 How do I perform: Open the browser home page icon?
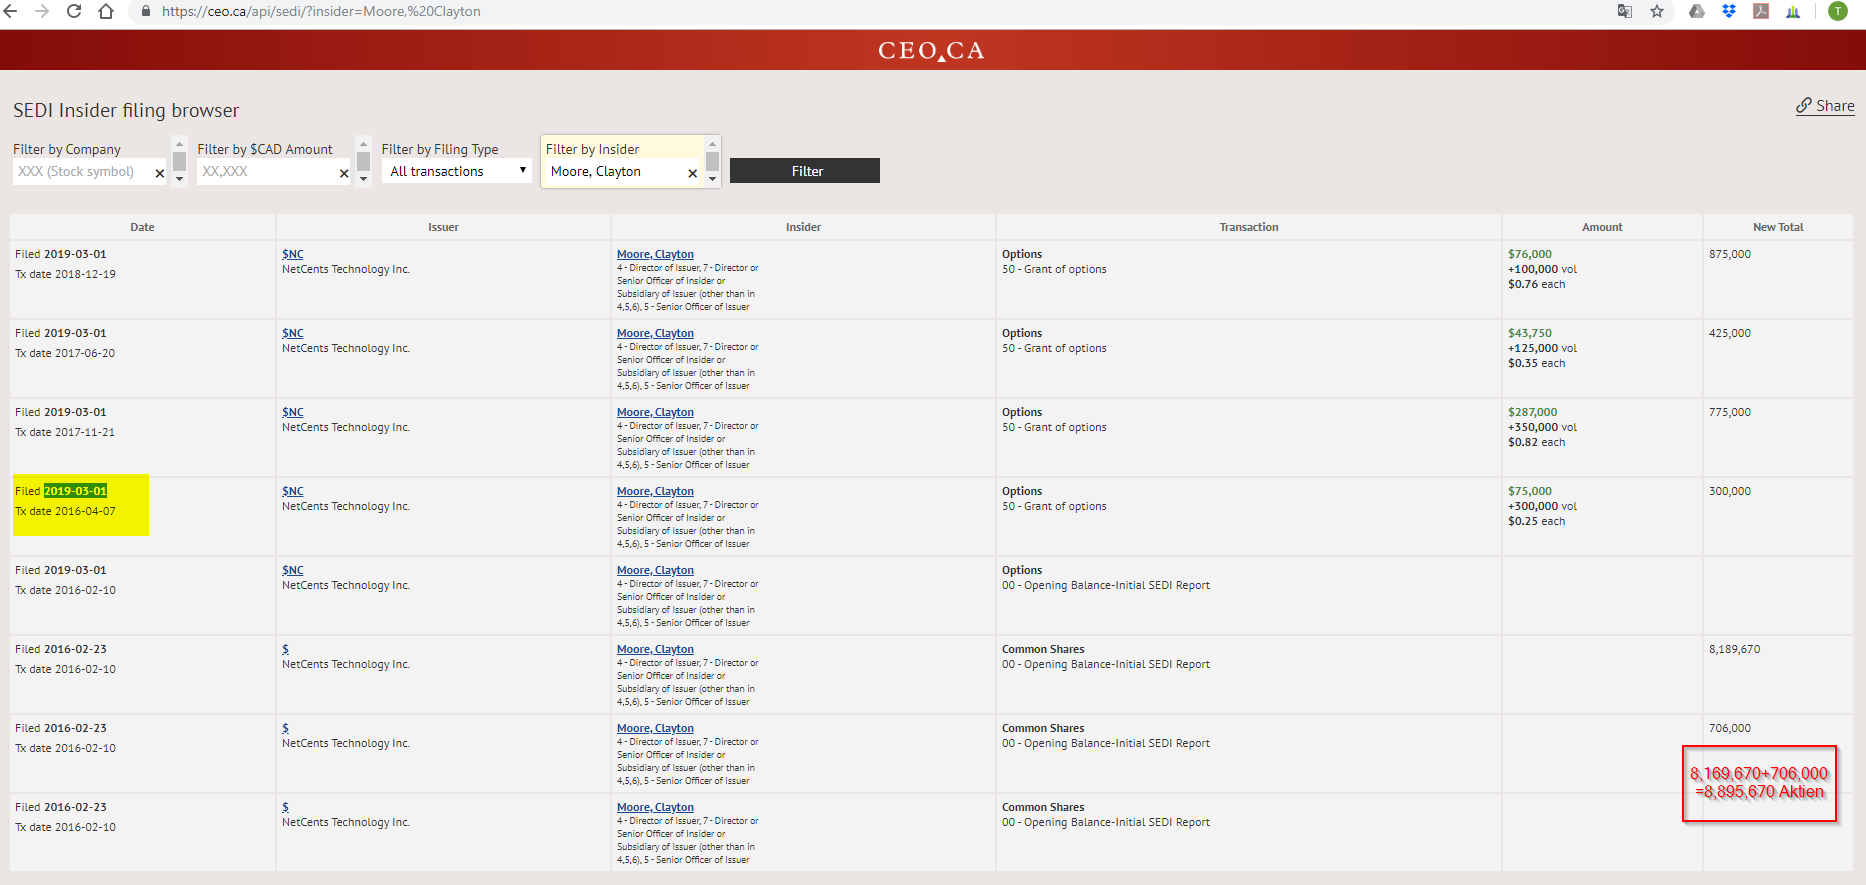coord(106,11)
